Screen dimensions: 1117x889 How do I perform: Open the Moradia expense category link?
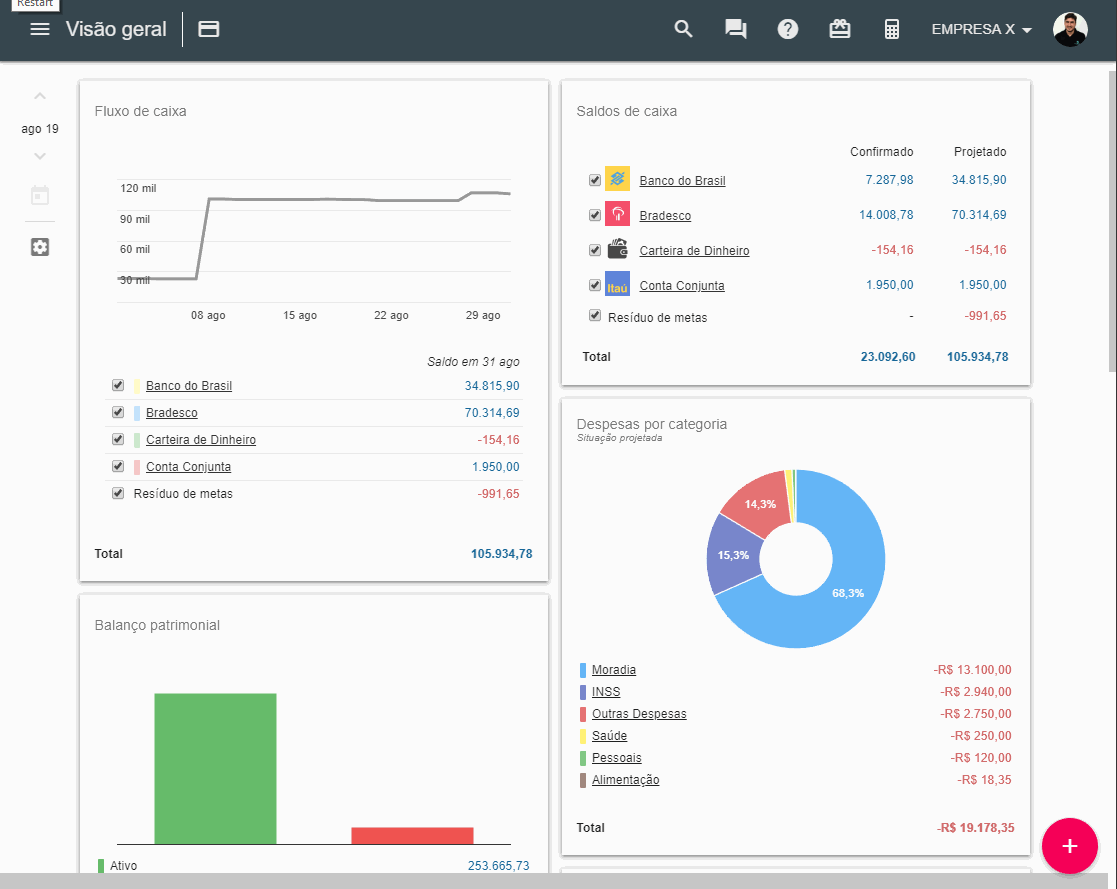pyautogui.click(x=613, y=670)
